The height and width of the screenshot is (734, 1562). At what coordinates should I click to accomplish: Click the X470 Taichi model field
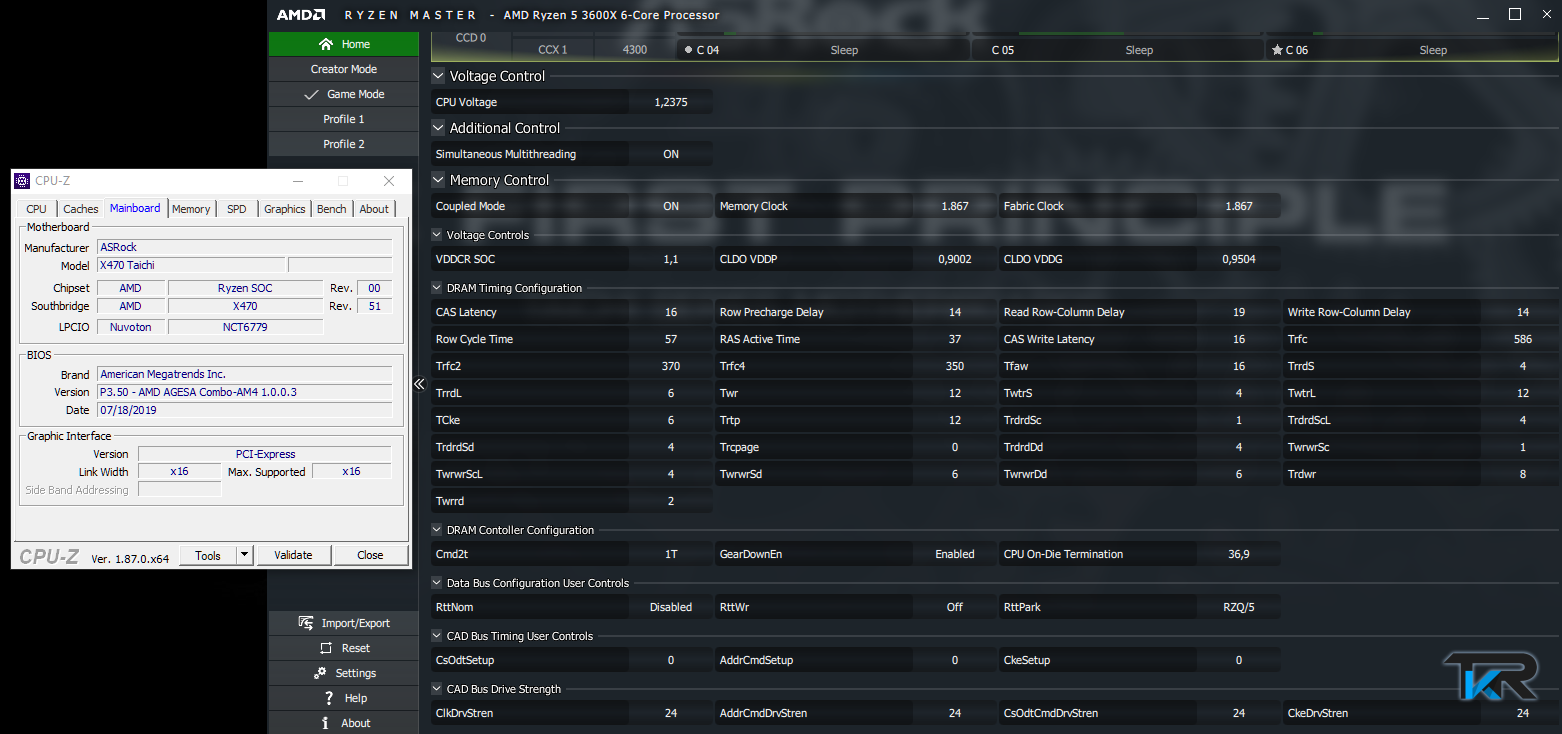pyautogui.click(x=190, y=265)
